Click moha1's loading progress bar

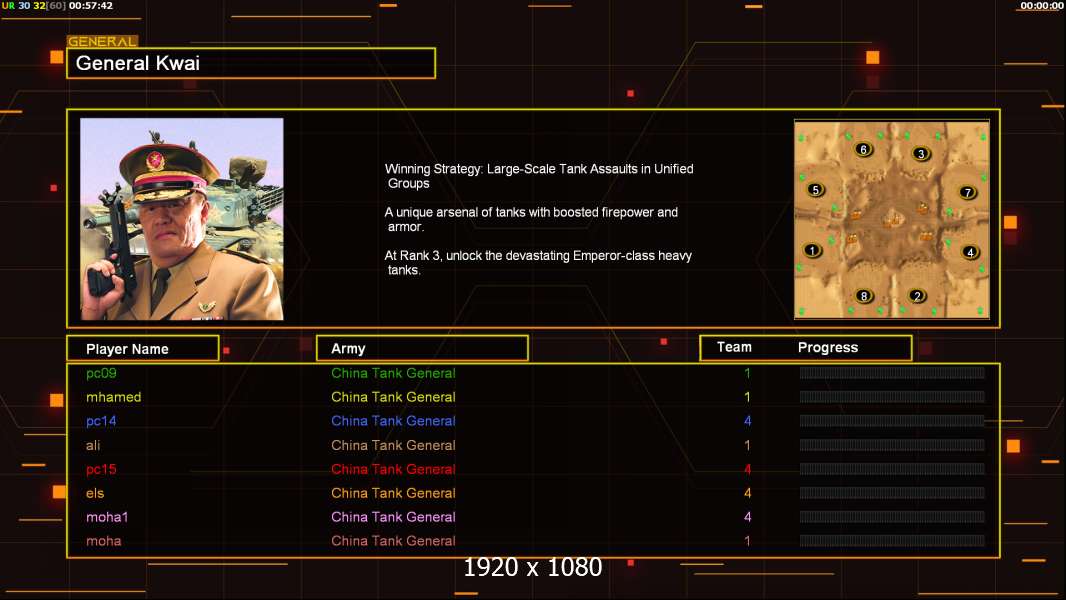click(x=892, y=516)
